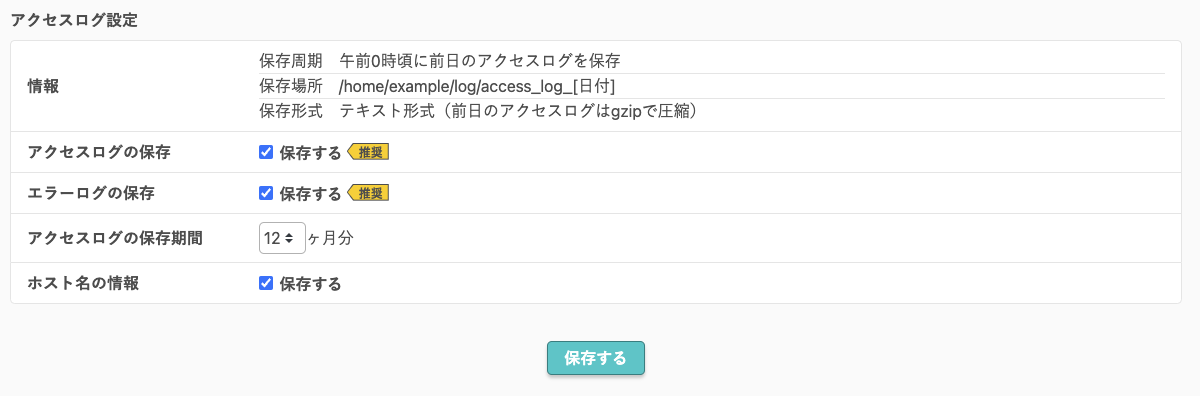Click the 保存する label for ホスト名の情報
Screen dimensions: 1200x396
[311, 284]
